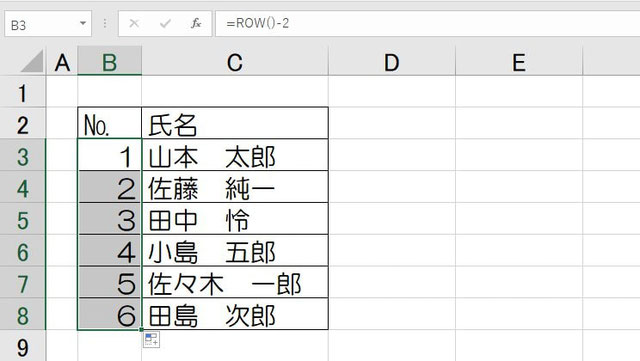640x361 pixels.
Task: Confirm formula with the checkmark icon
Action: pos(165,24)
